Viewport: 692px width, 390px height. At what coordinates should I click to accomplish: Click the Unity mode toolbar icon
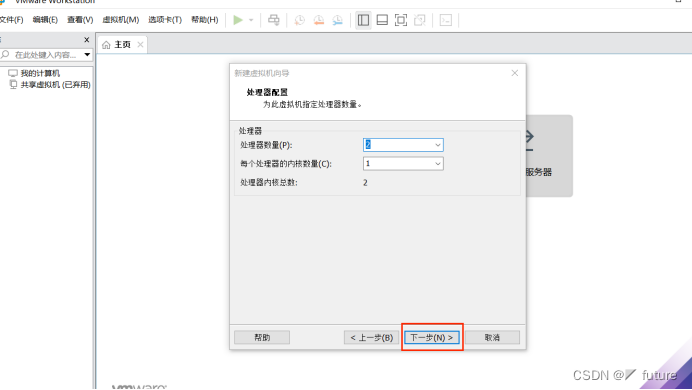coord(420,20)
